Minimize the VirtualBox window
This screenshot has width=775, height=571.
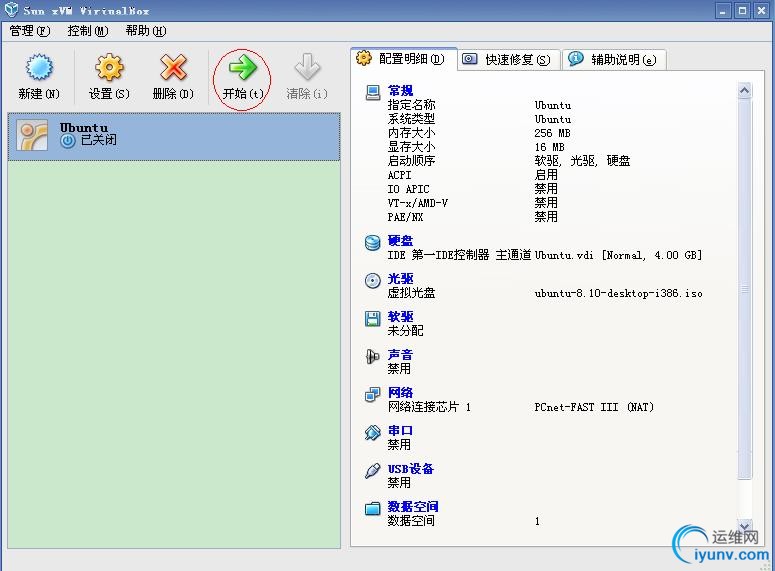tap(723, 10)
